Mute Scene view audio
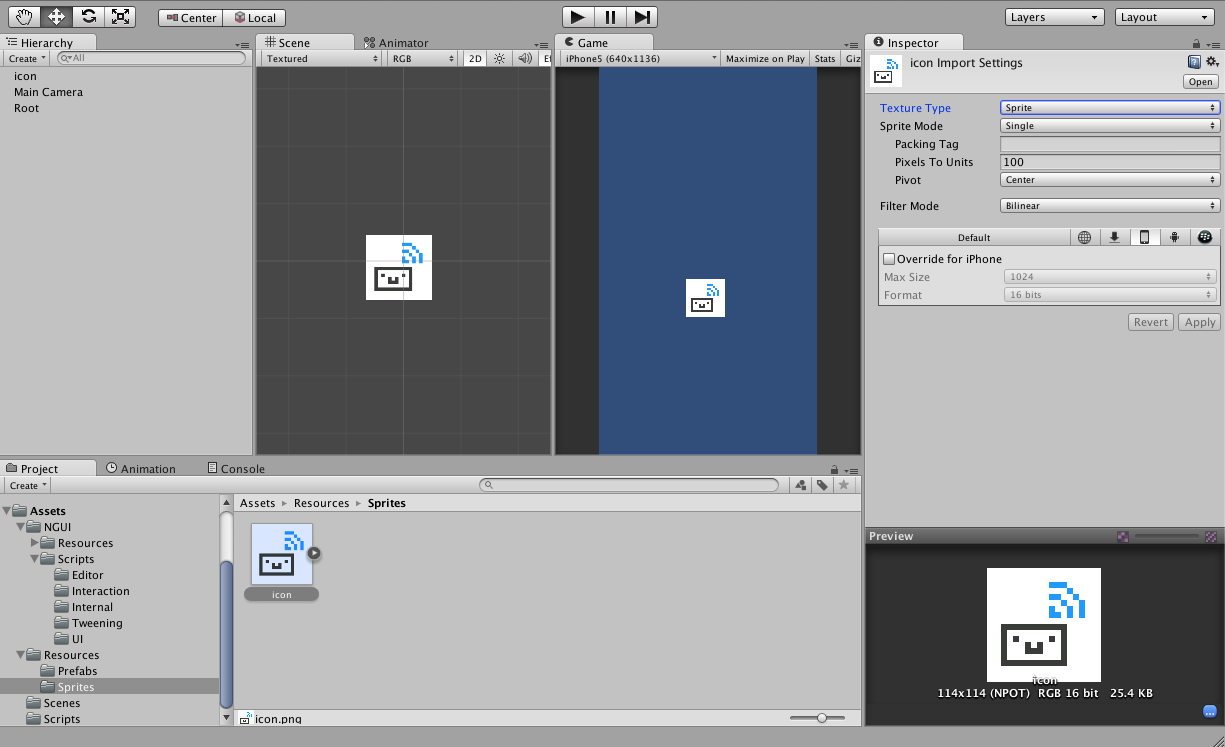The width and height of the screenshot is (1225, 747). point(524,58)
